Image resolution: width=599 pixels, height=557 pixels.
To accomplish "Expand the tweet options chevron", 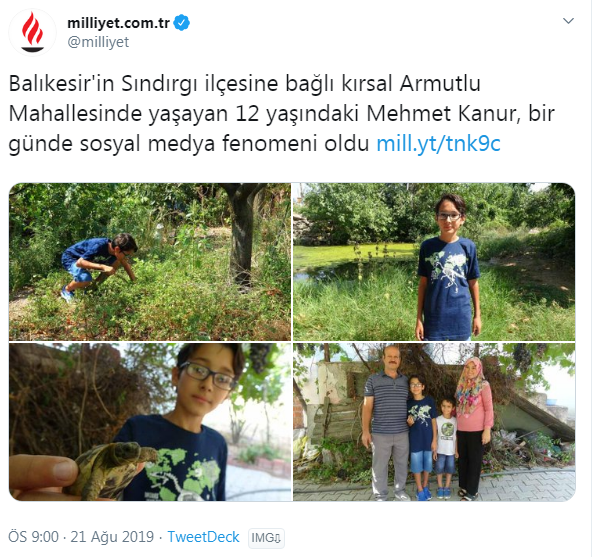I will click(568, 21).
